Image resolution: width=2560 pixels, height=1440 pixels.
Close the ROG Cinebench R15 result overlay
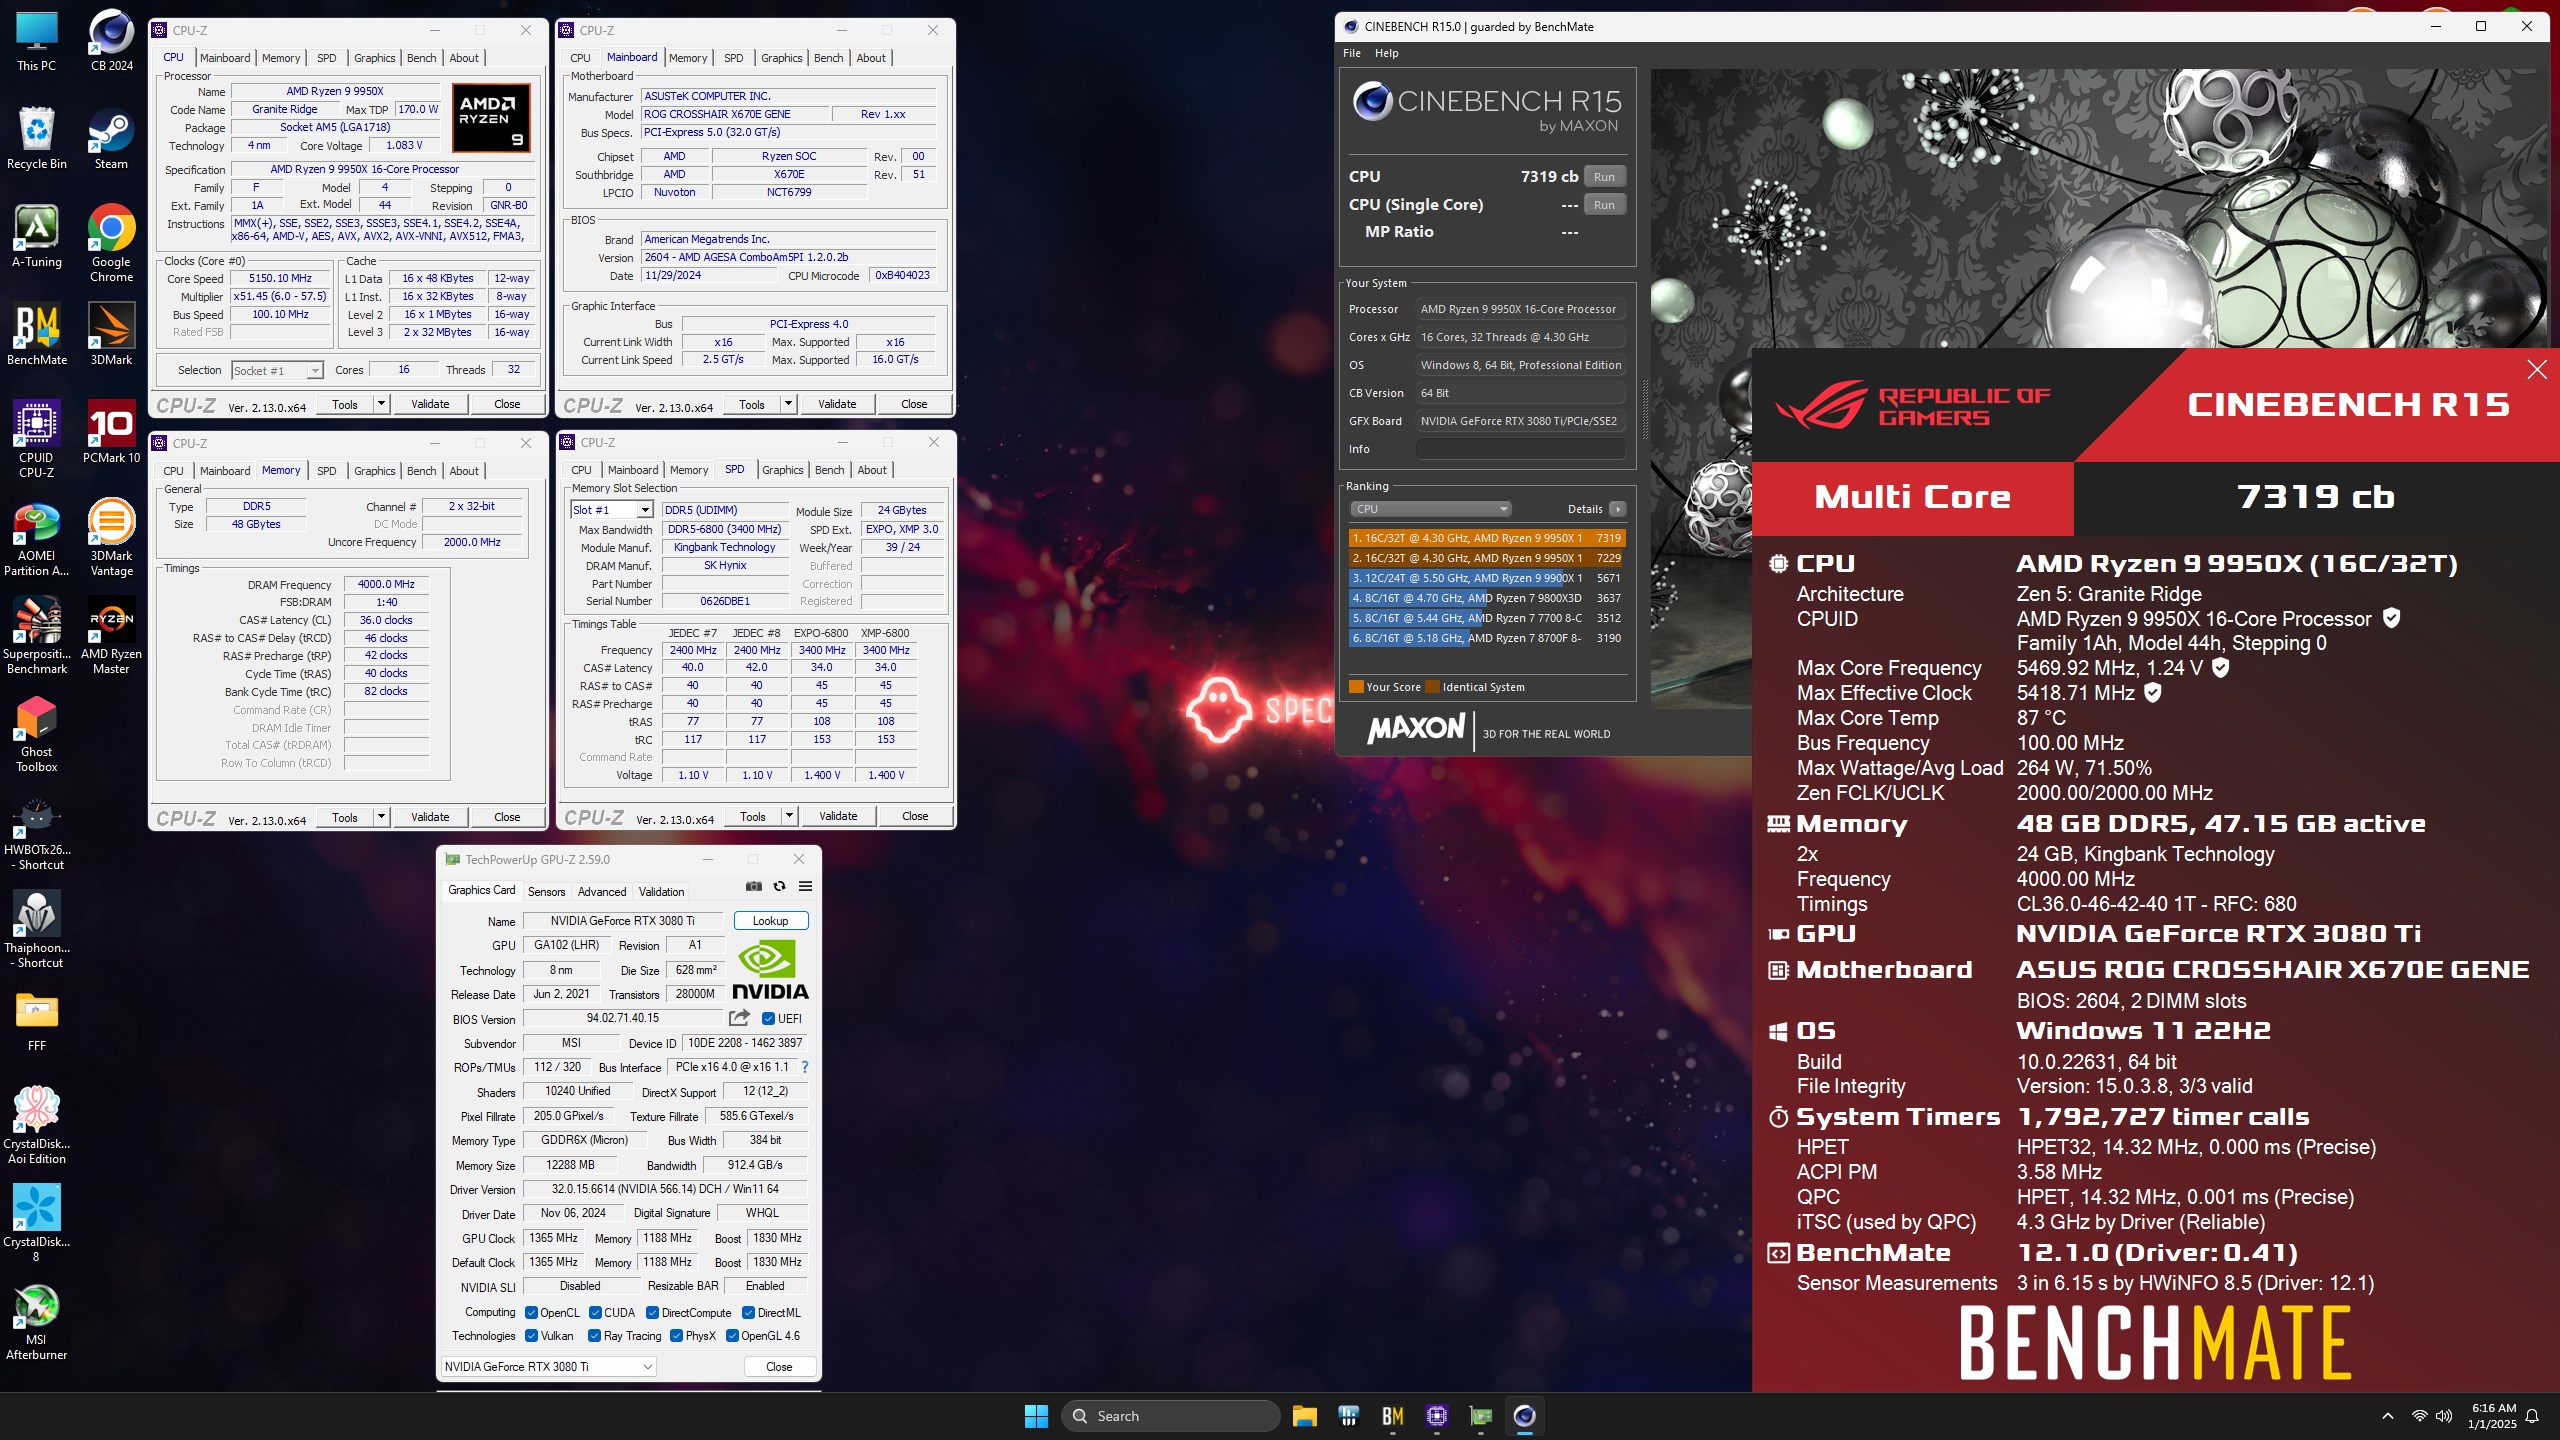pos(2537,369)
